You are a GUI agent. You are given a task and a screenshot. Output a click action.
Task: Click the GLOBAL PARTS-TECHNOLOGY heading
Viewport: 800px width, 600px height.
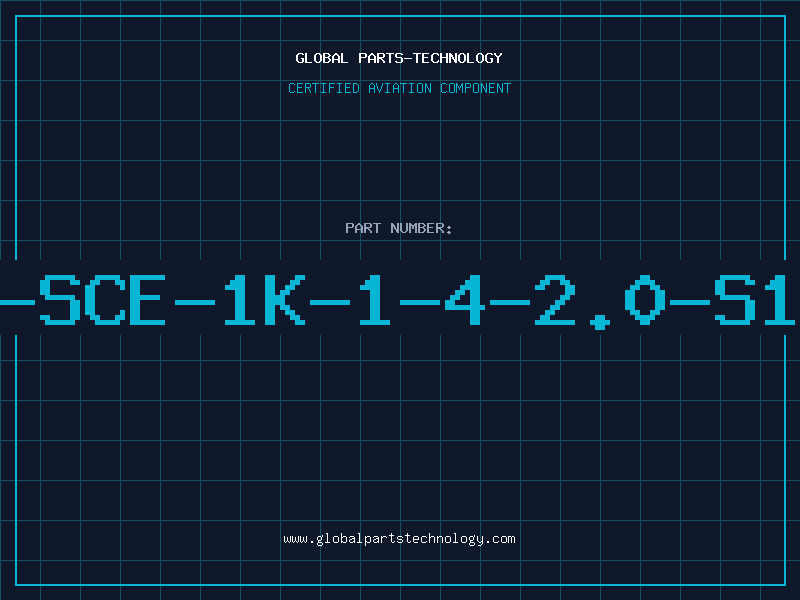(x=399, y=58)
